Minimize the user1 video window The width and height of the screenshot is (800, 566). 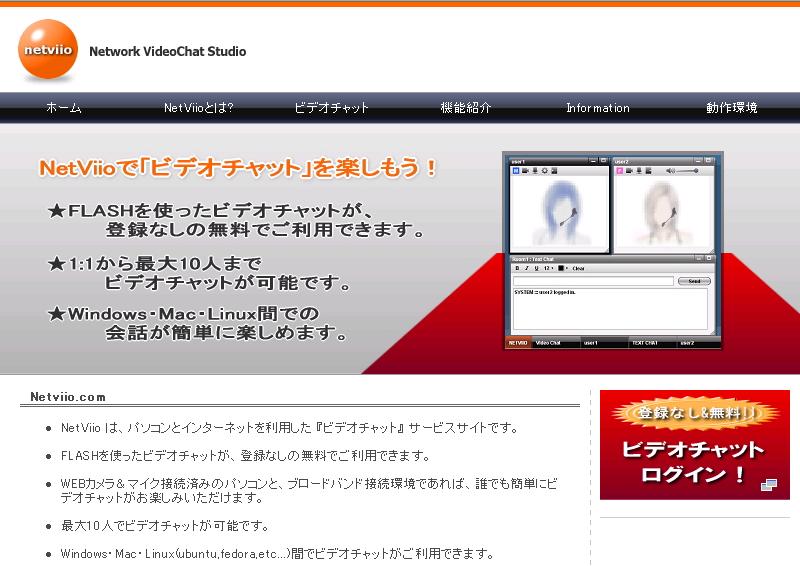coord(593,161)
